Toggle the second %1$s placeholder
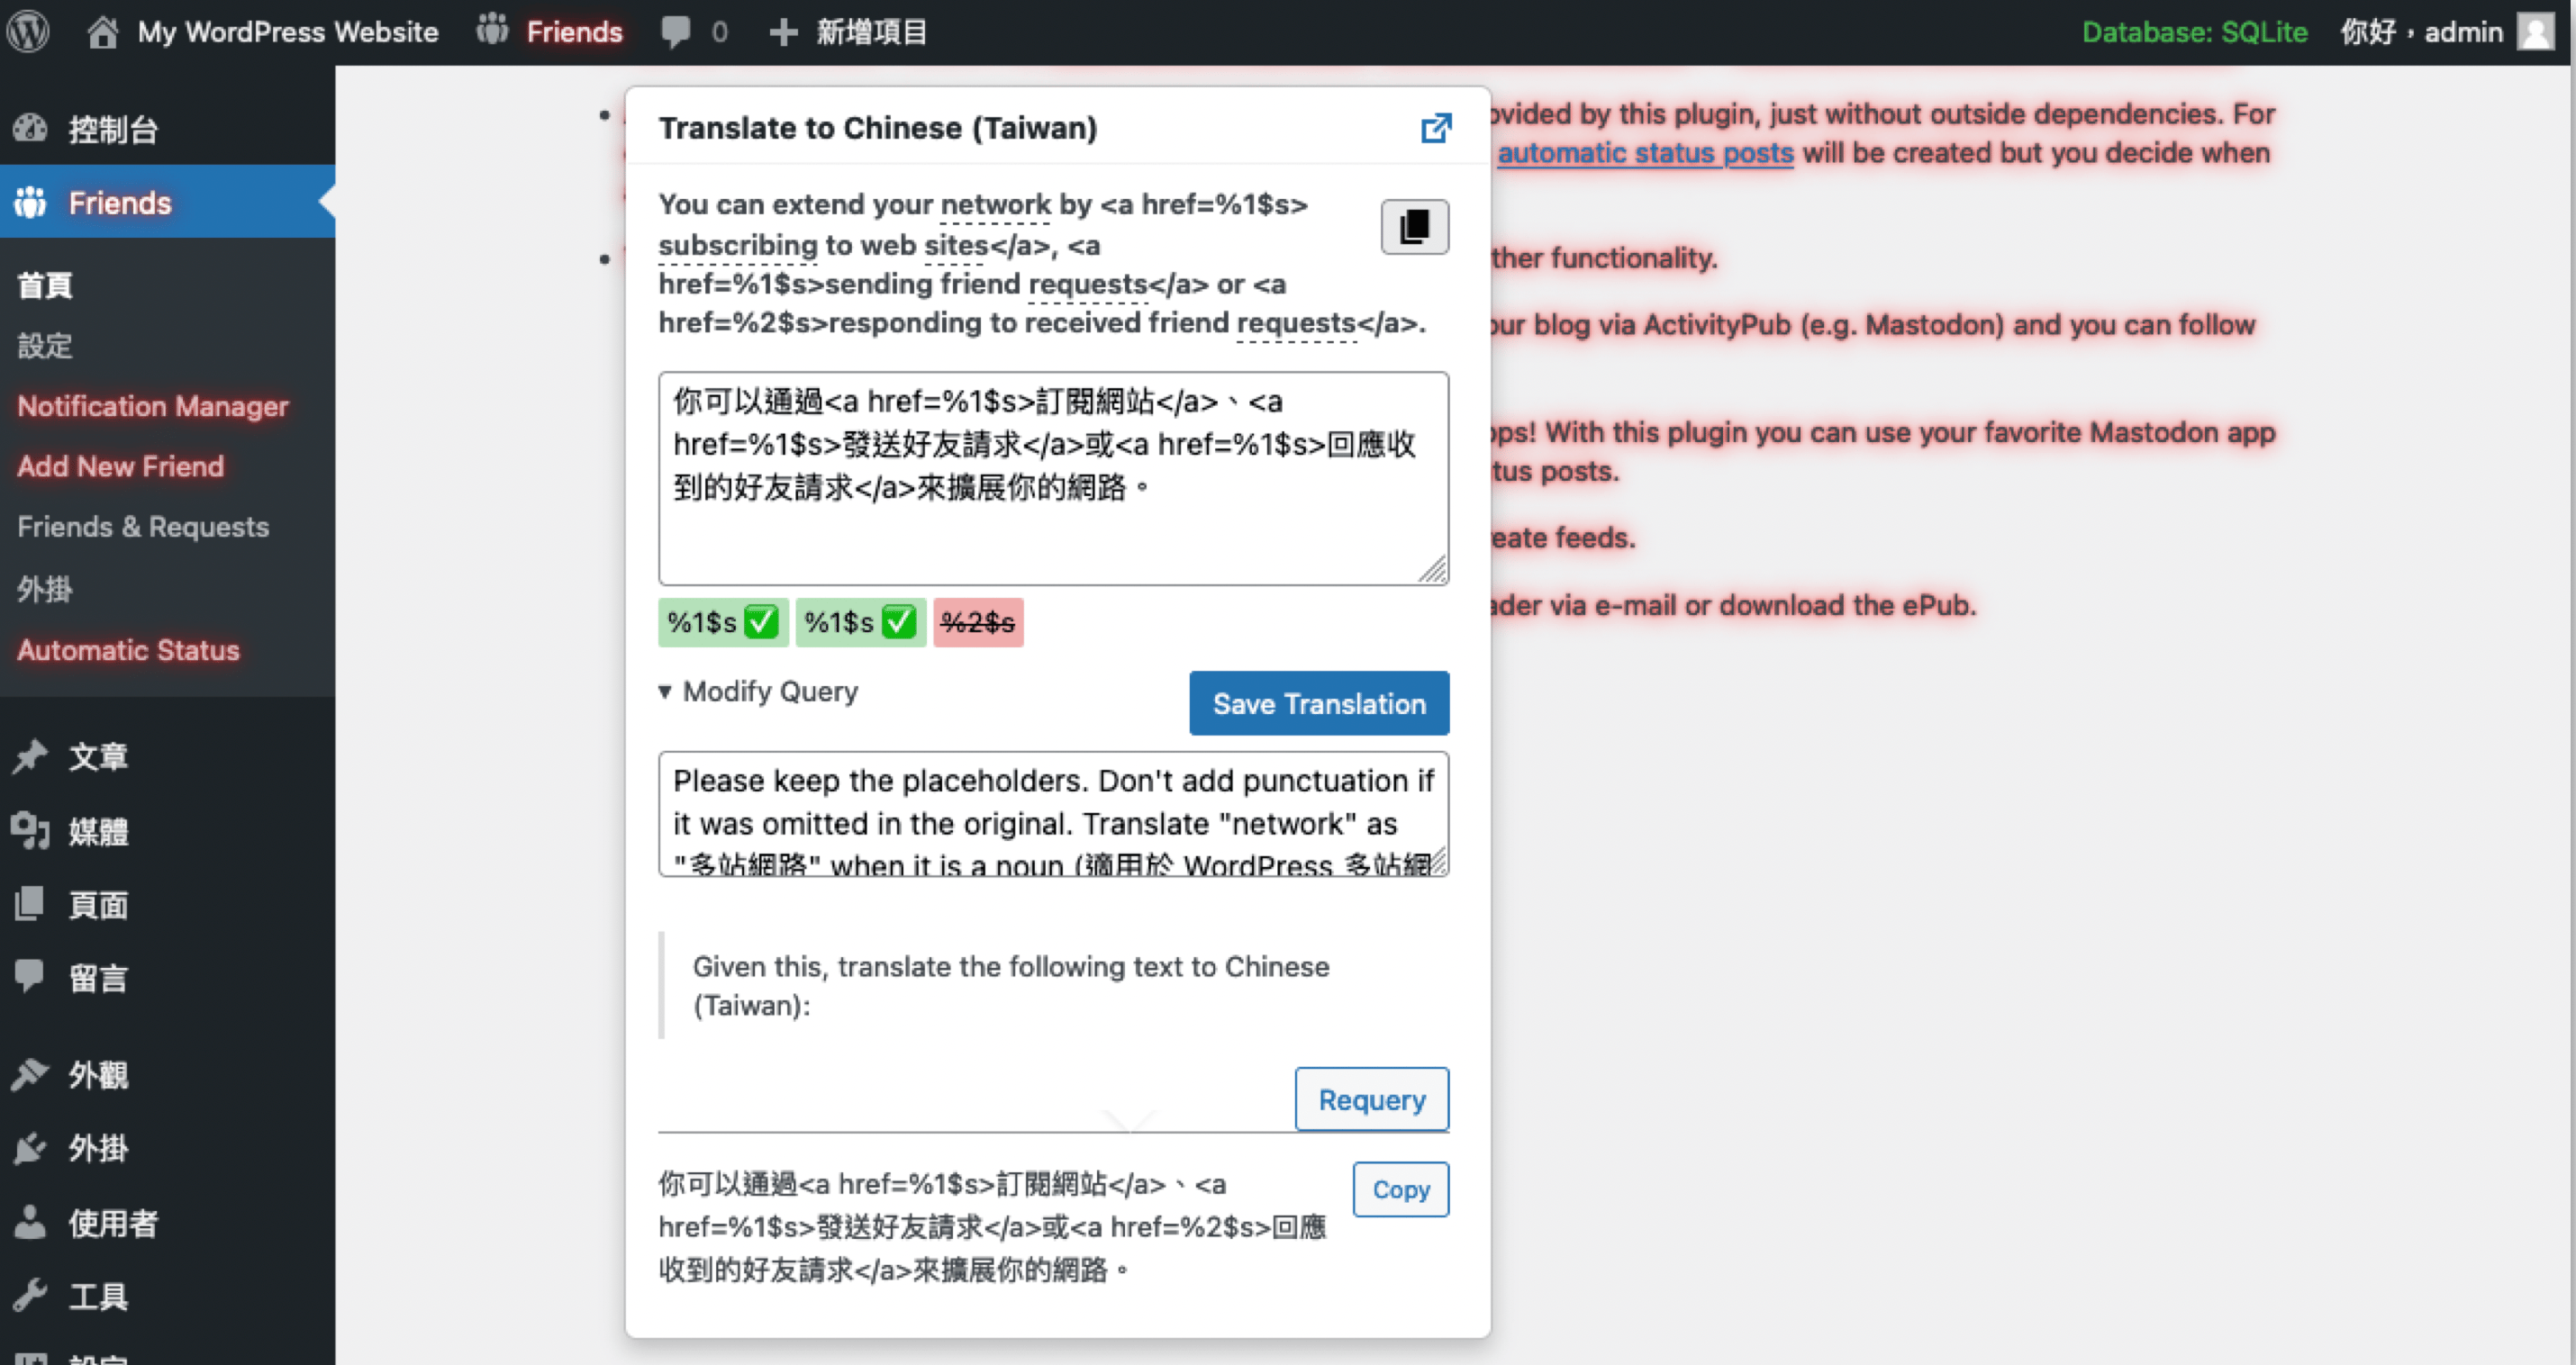 [856, 622]
